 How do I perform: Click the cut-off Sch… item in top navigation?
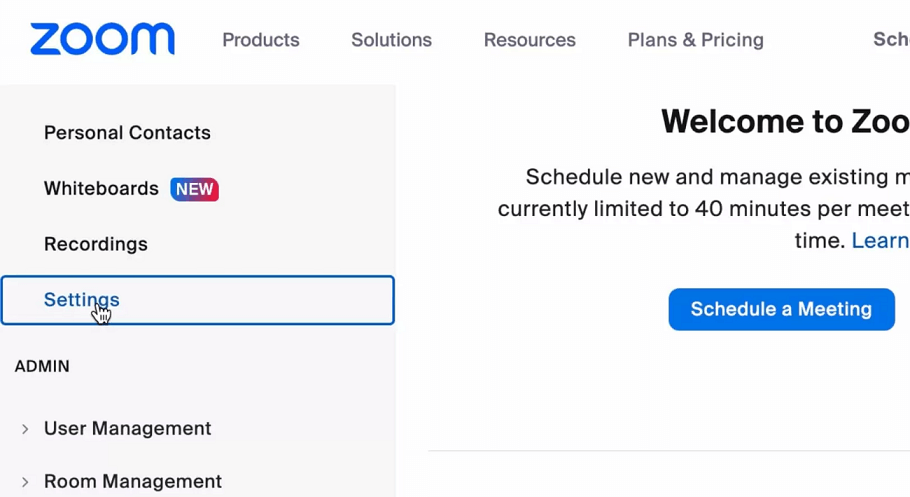pyautogui.click(x=890, y=39)
